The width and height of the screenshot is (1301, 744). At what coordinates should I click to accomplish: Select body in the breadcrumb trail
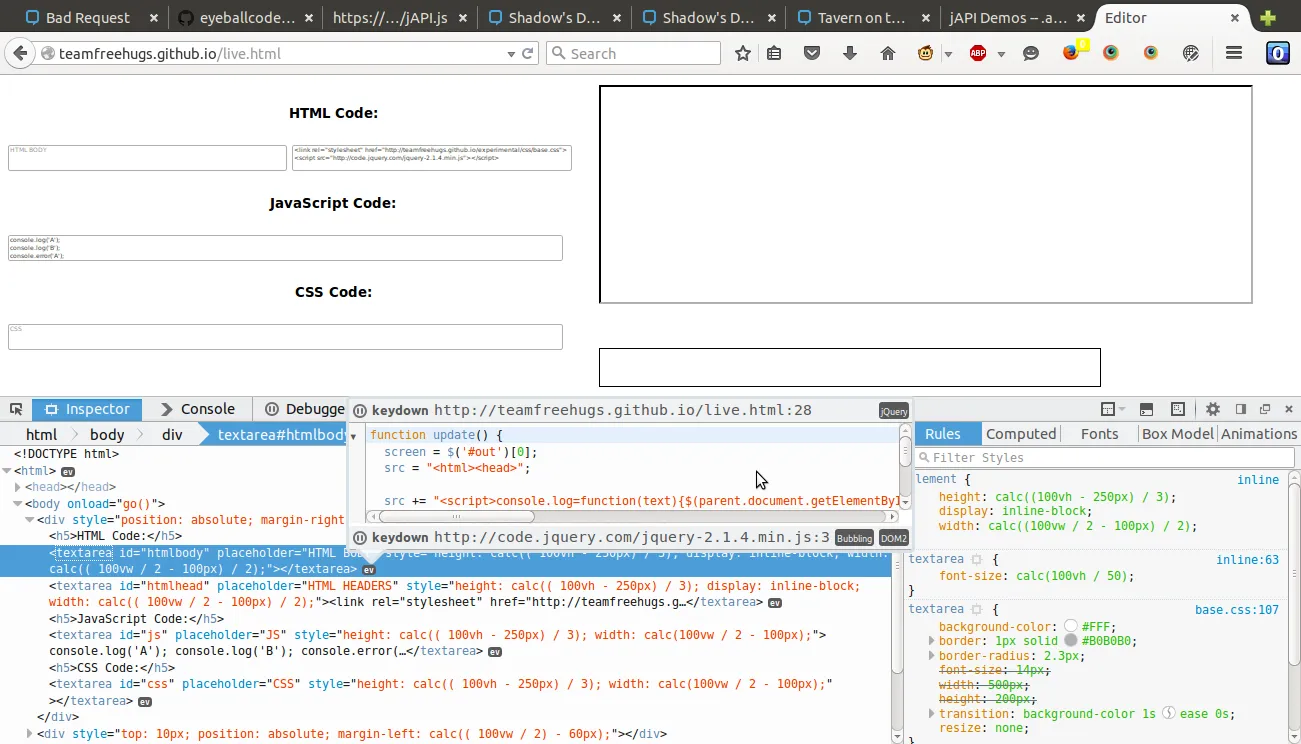tap(107, 435)
